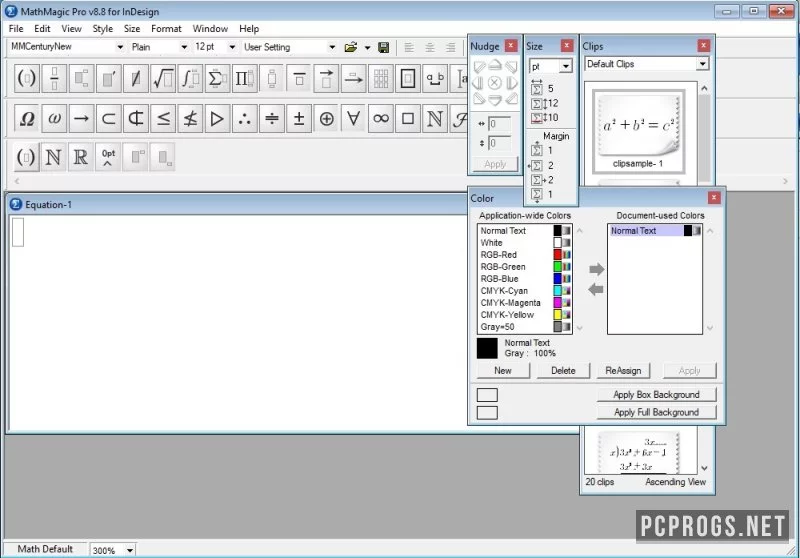Open the product template palette
This screenshot has width=800, height=558.
point(244,79)
